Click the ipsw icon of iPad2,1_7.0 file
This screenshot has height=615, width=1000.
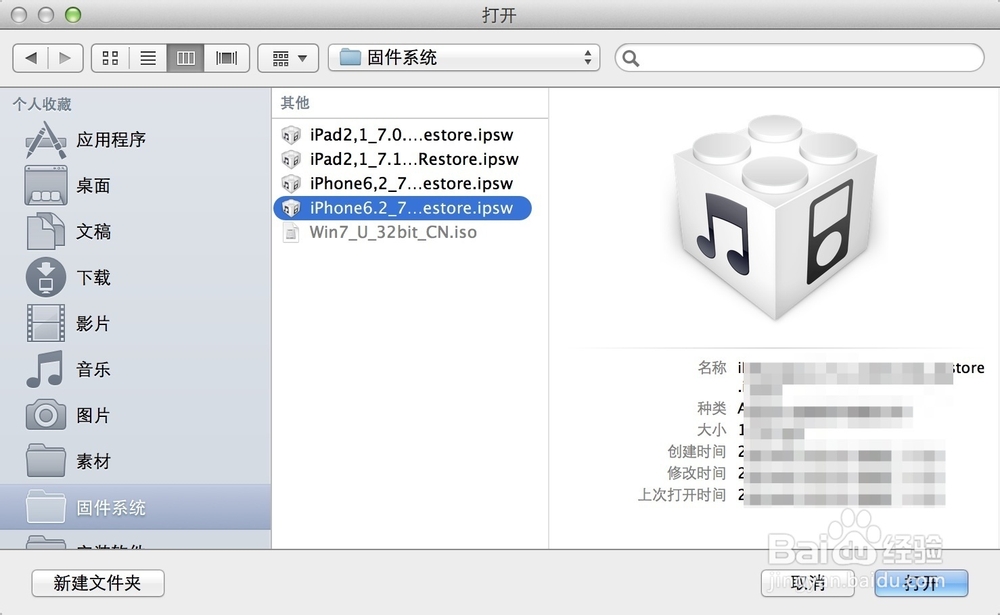(291, 135)
